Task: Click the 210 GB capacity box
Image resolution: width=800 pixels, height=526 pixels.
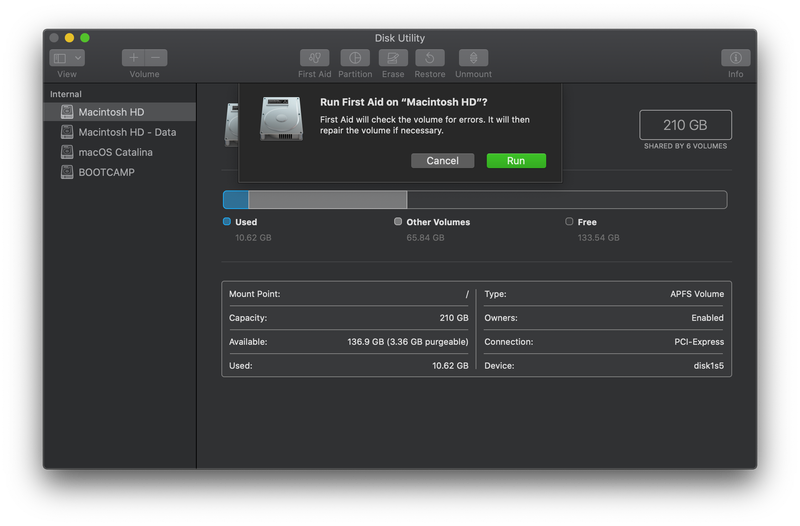Action: pyautogui.click(x=685, y=125)
